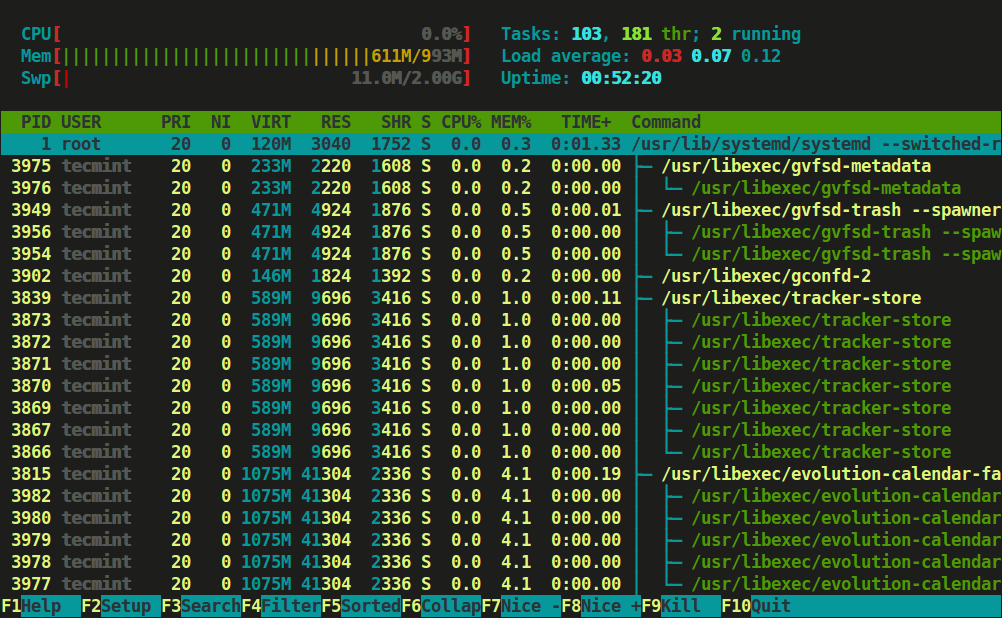Click the 611M/993M memory value
The height and width of the screenshot is (618, 1002).
(416, 56)
